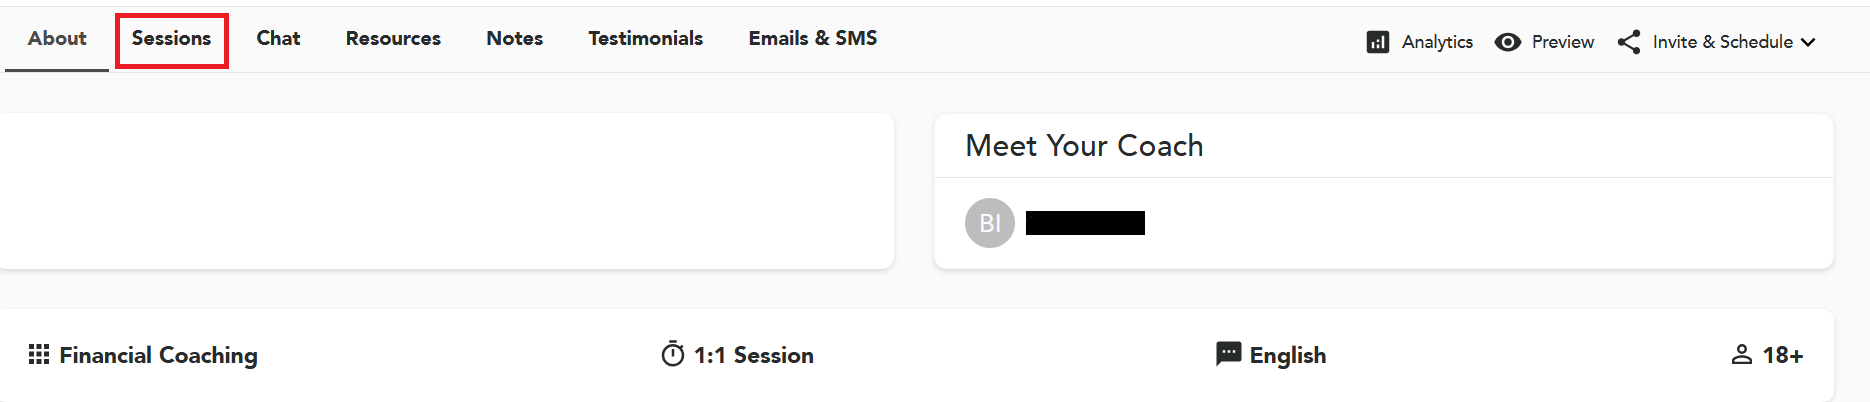Click the stopwatch icon beside 1:1 Session

coord(673,354)
